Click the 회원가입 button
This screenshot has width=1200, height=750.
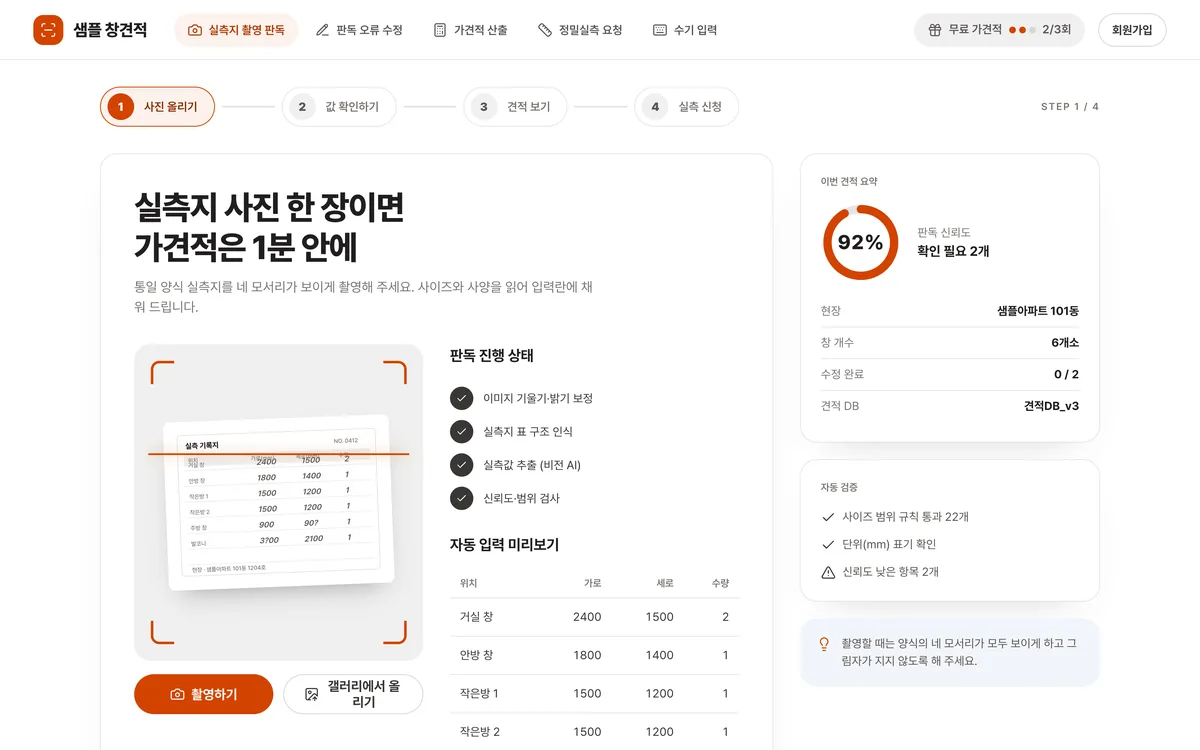coord(1132,30)
